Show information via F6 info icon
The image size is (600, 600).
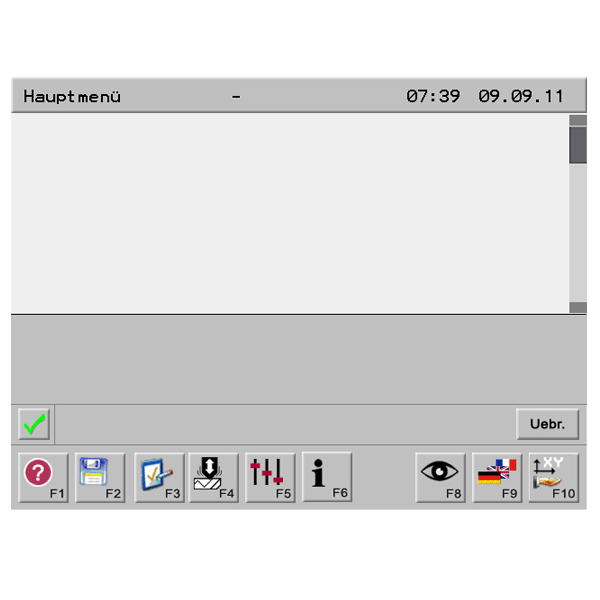coord(327,477)
